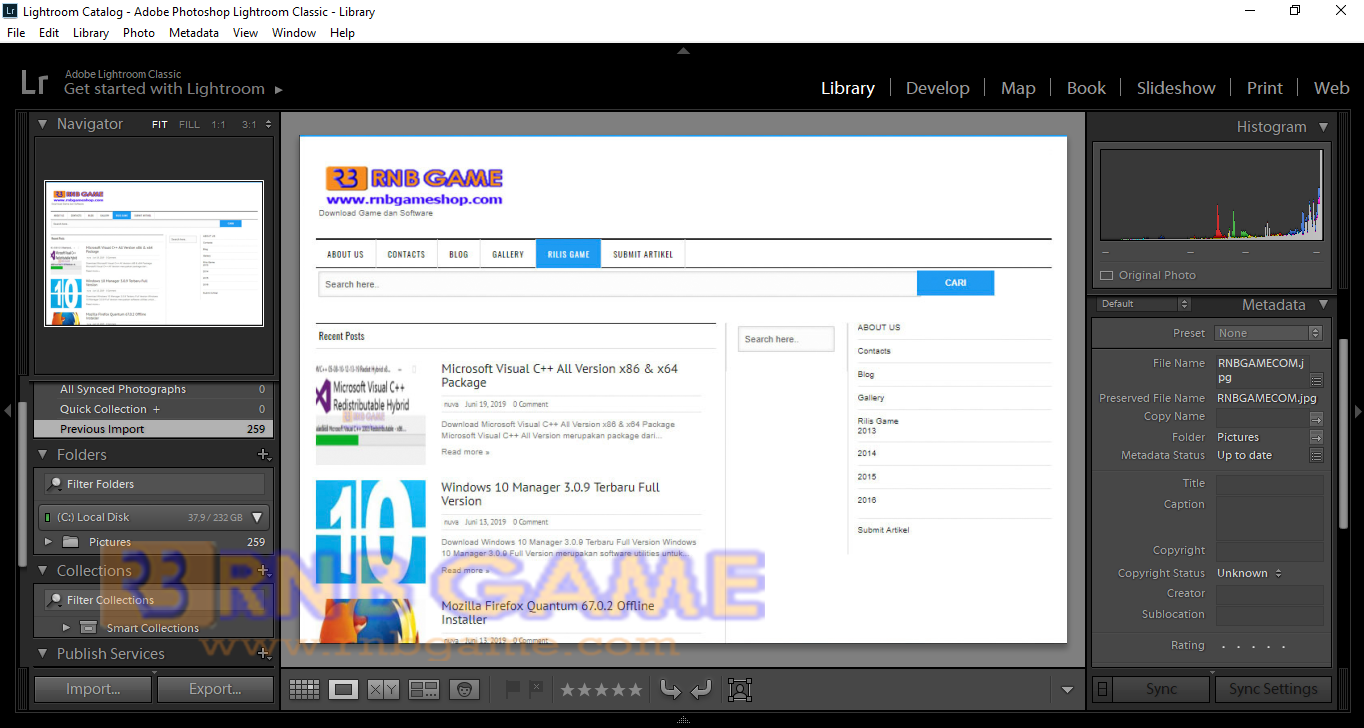The image size is (1364, 728).
Task: Open Compare view (XY) icon
Action: tap(383, 689)
